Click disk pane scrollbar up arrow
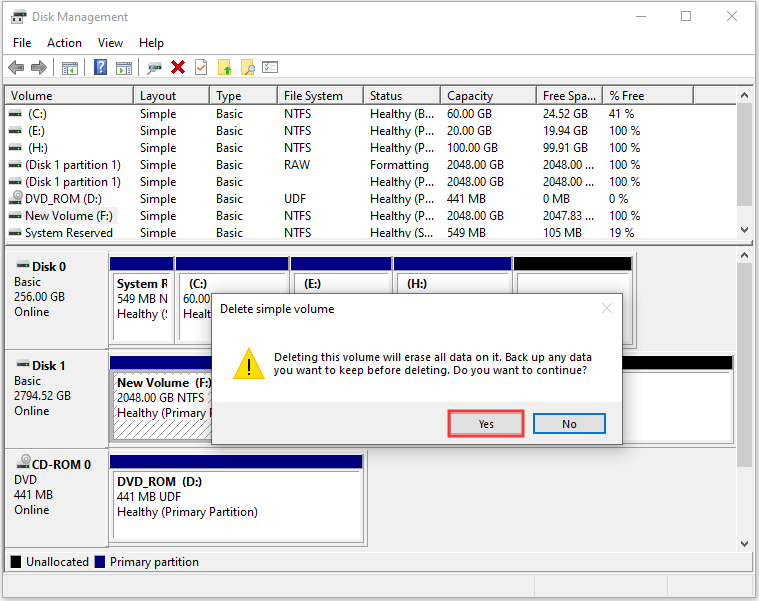 (x=744, y=255)
